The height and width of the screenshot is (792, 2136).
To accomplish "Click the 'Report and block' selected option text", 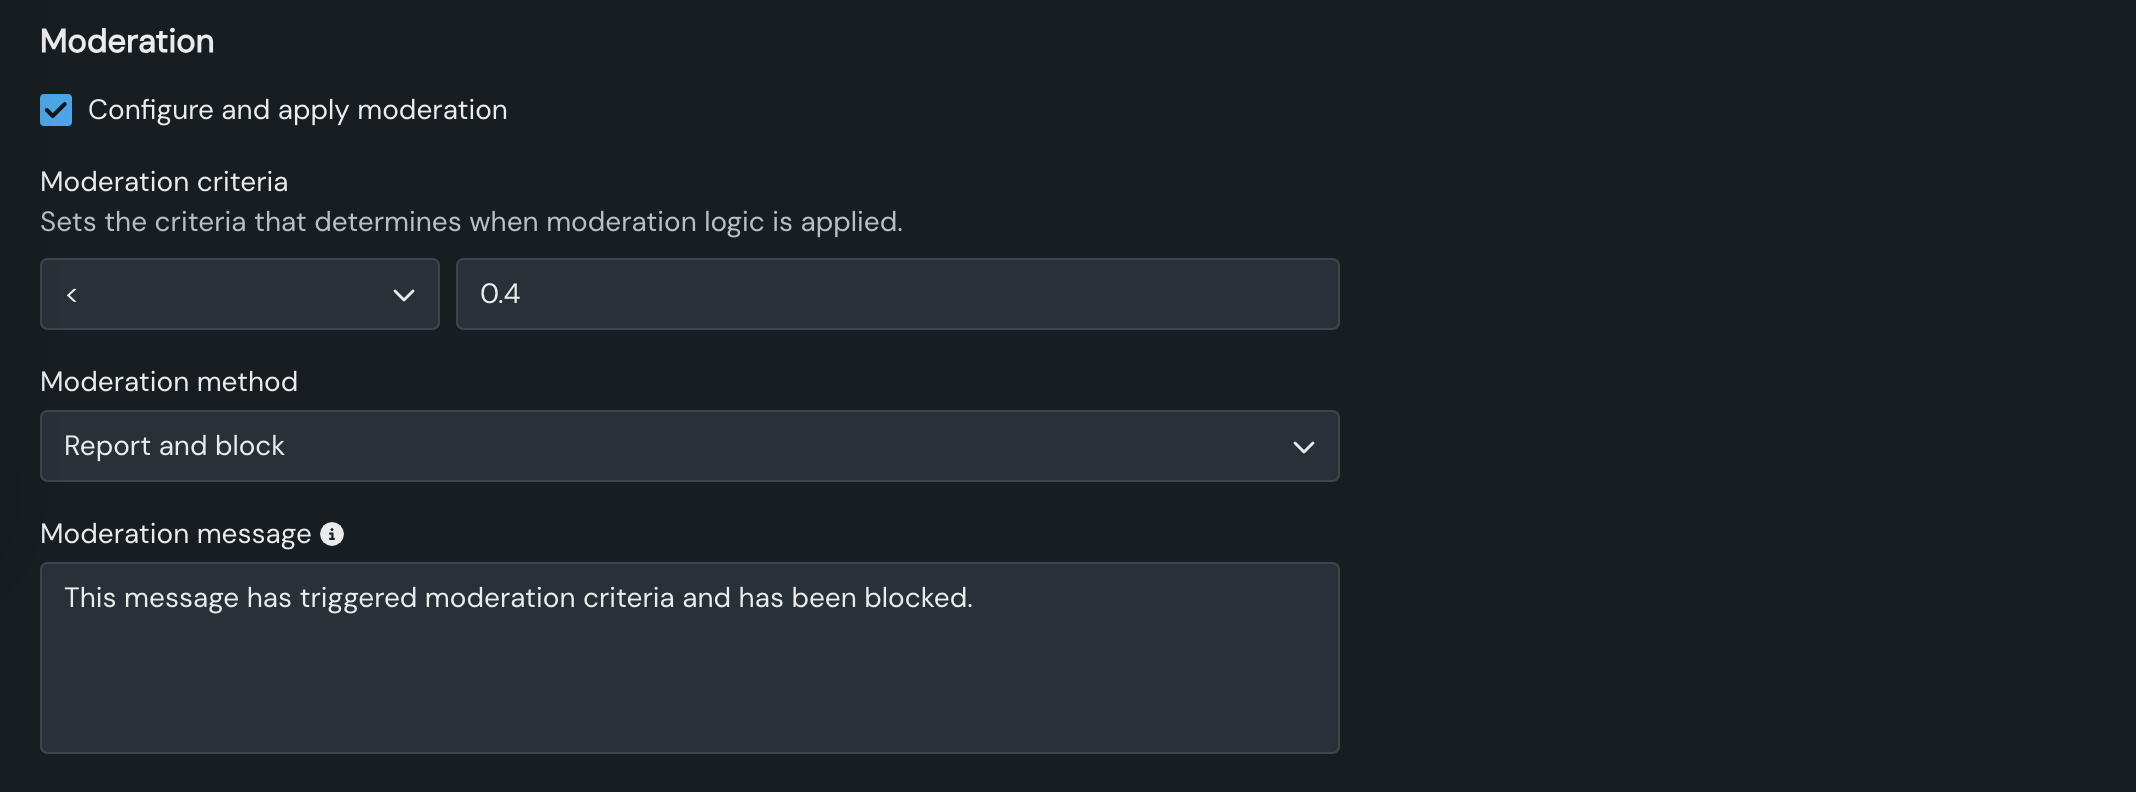I will (174, 446).
